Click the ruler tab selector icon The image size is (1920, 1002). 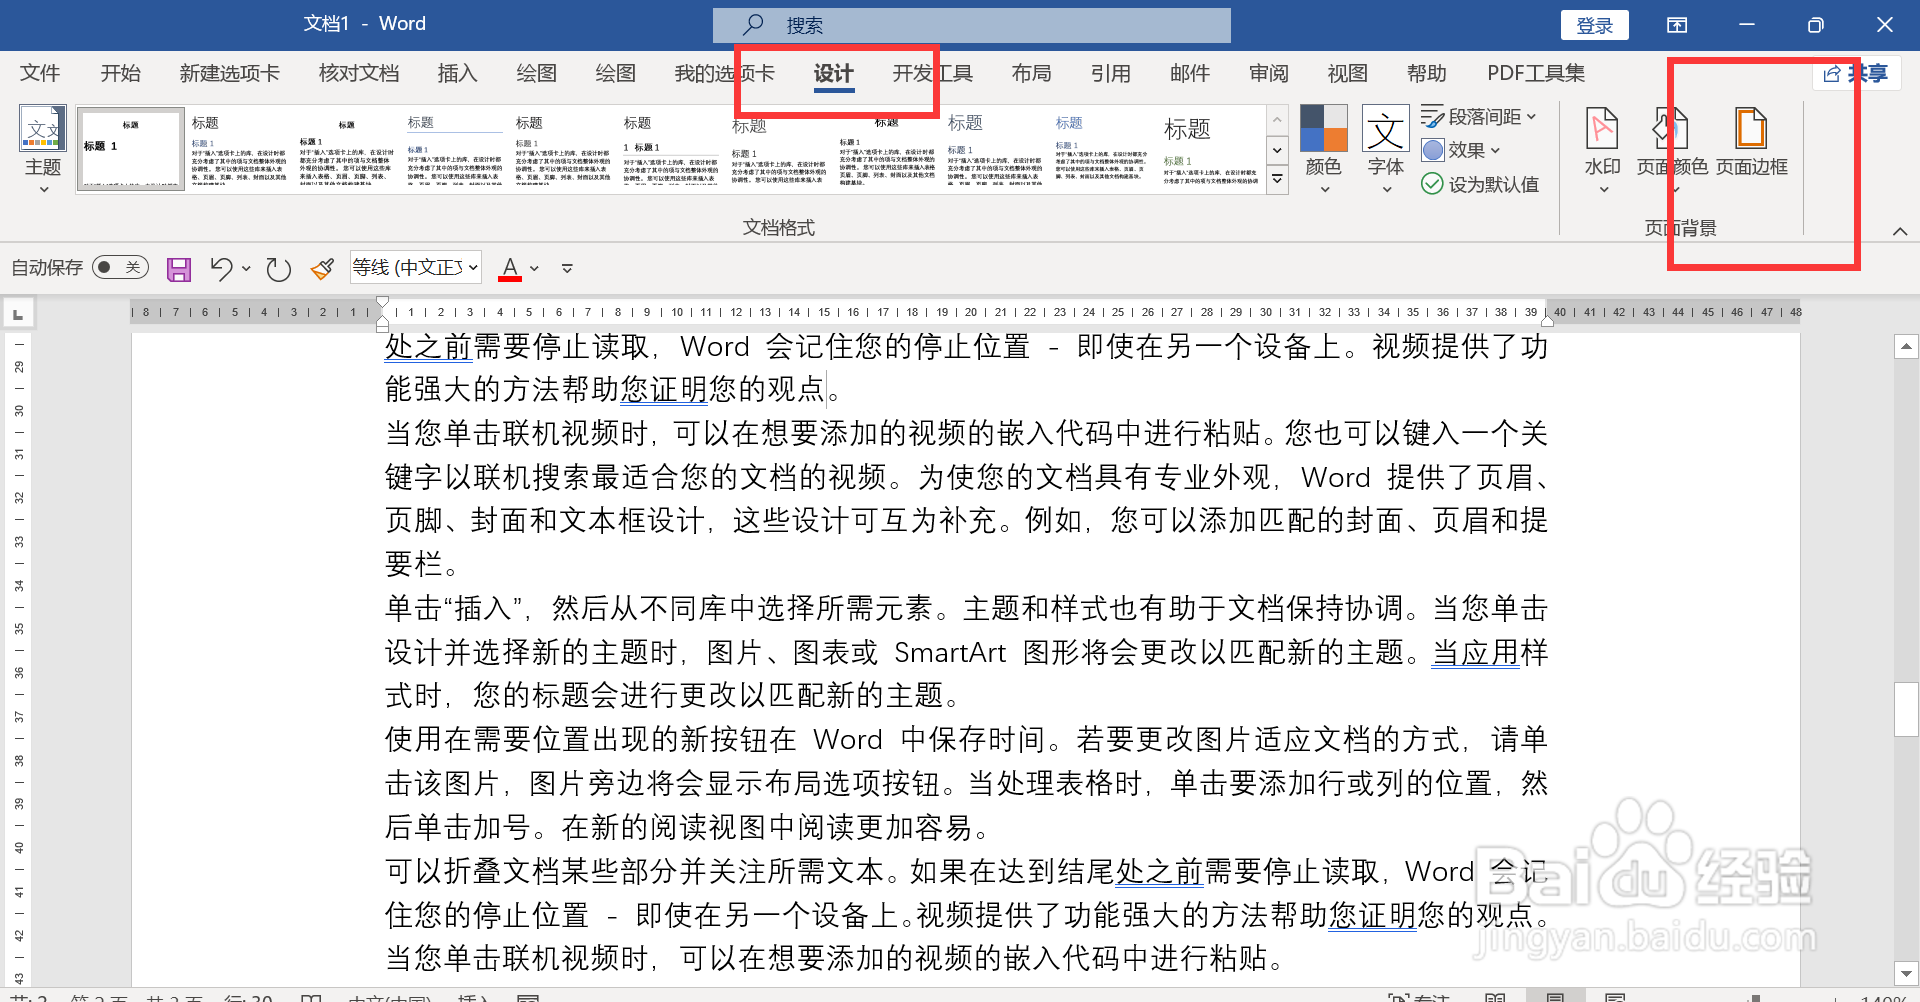pyautogui.click(x=18, y=315)
